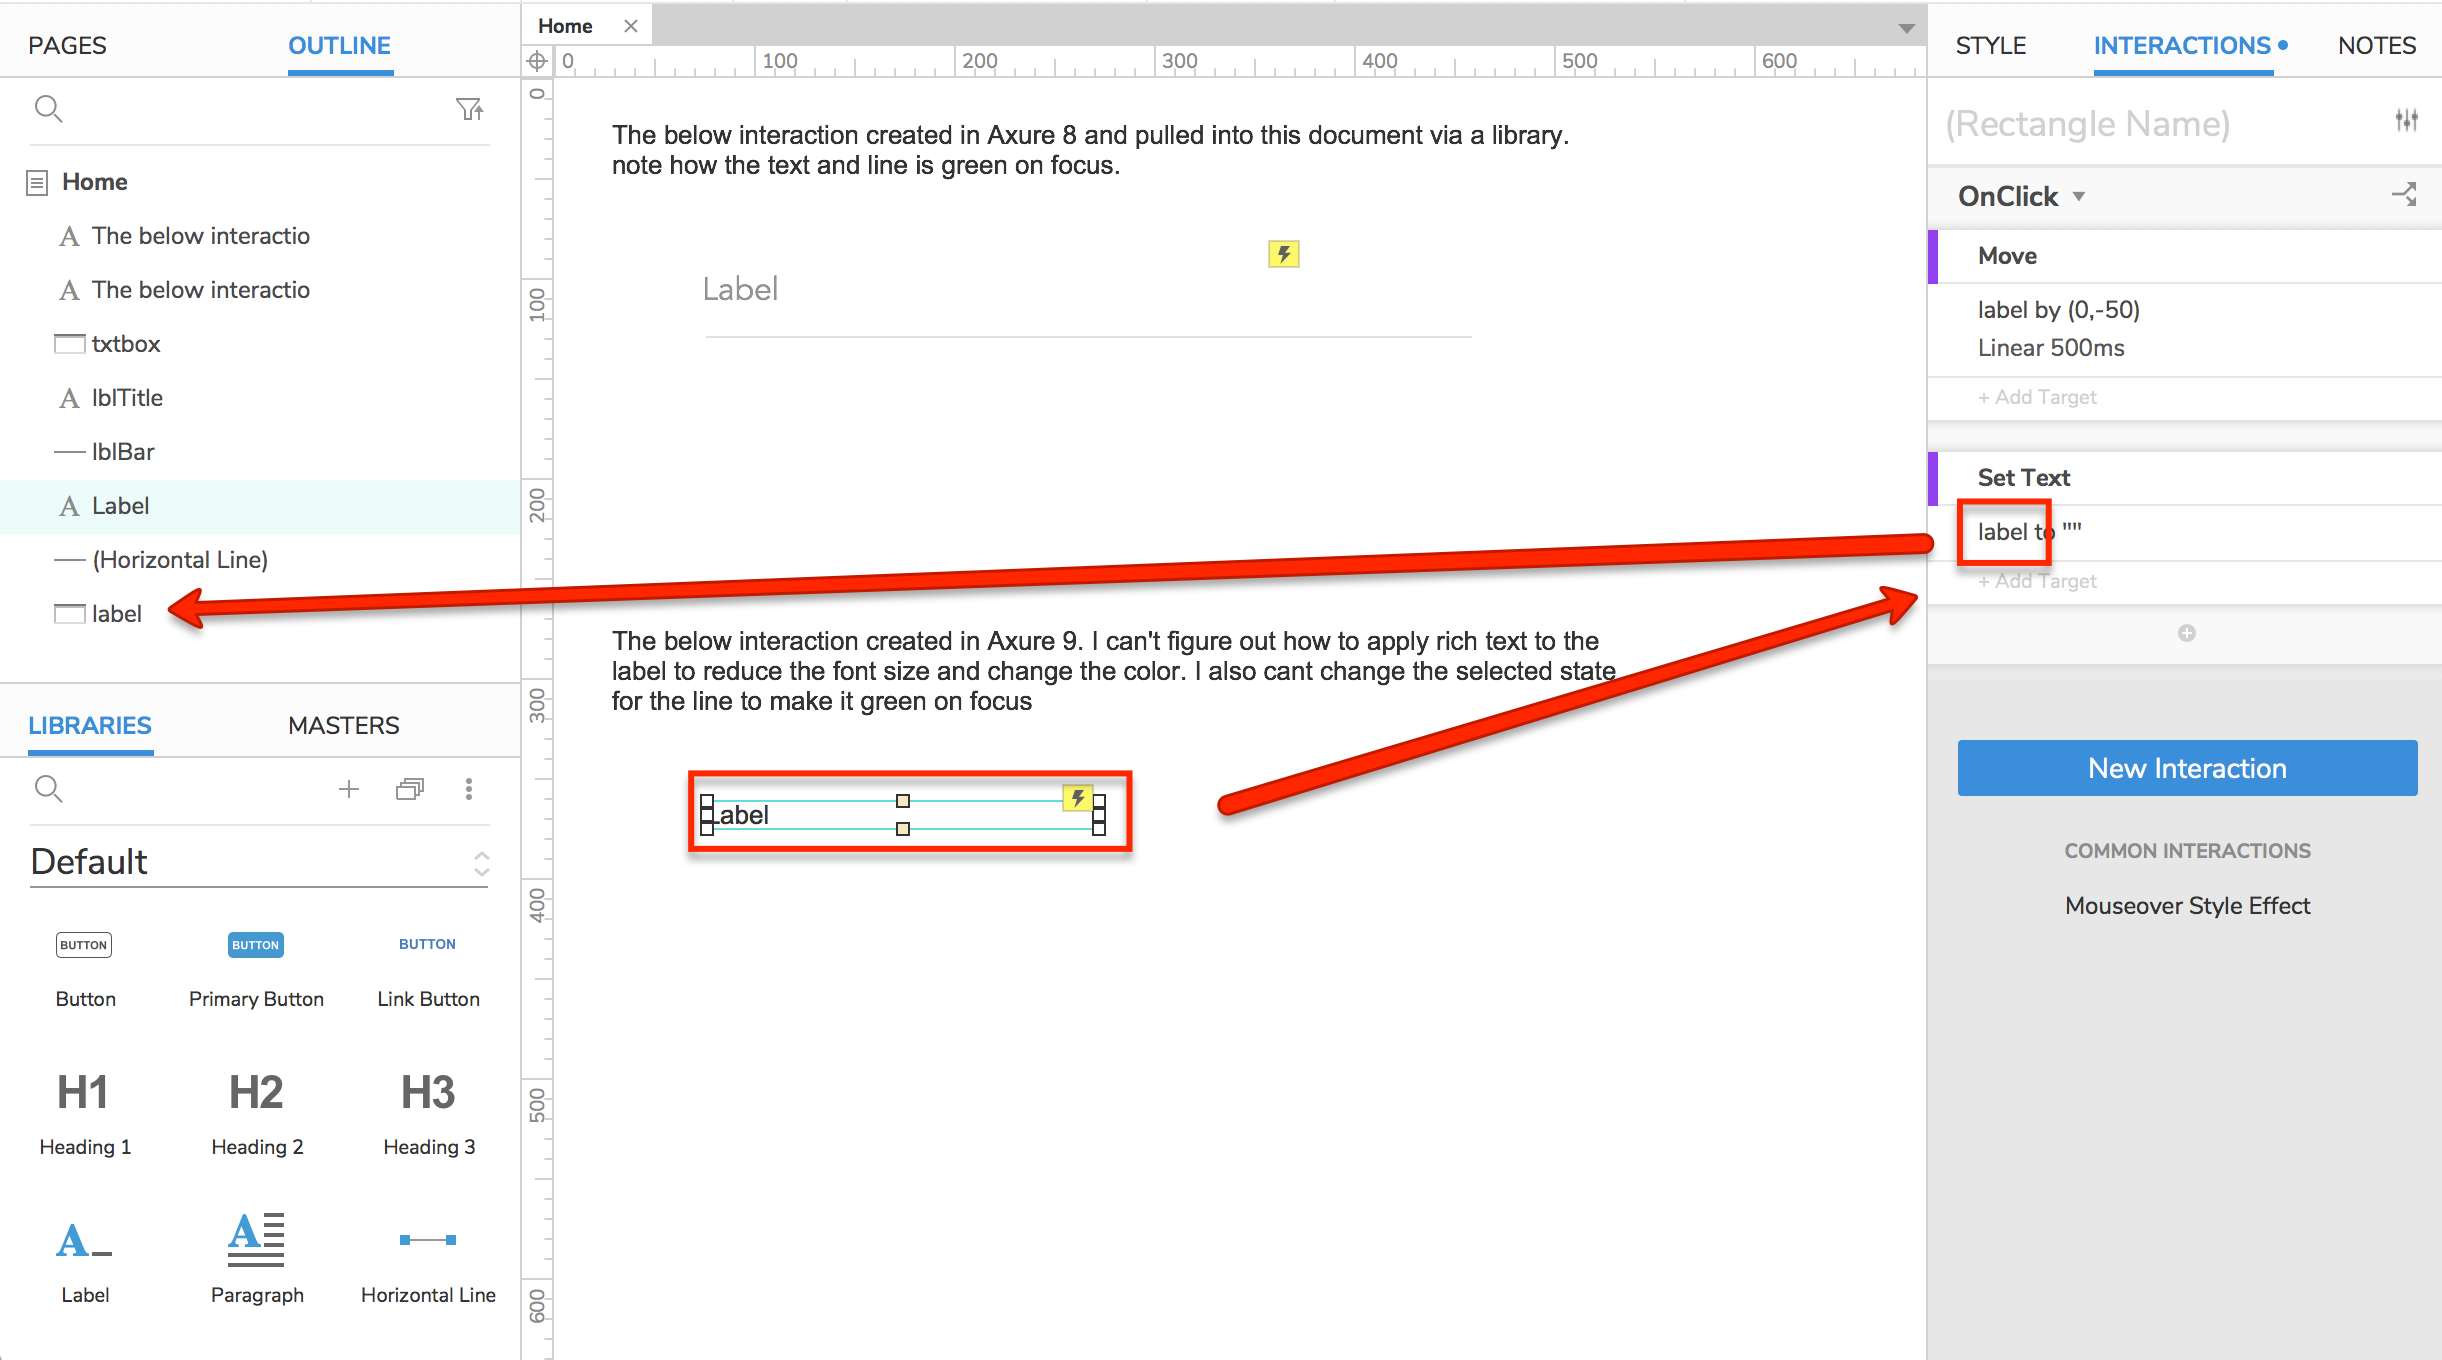Switch to the MASTERS tab
The image size is (2442, 1360).
(343, 724)
